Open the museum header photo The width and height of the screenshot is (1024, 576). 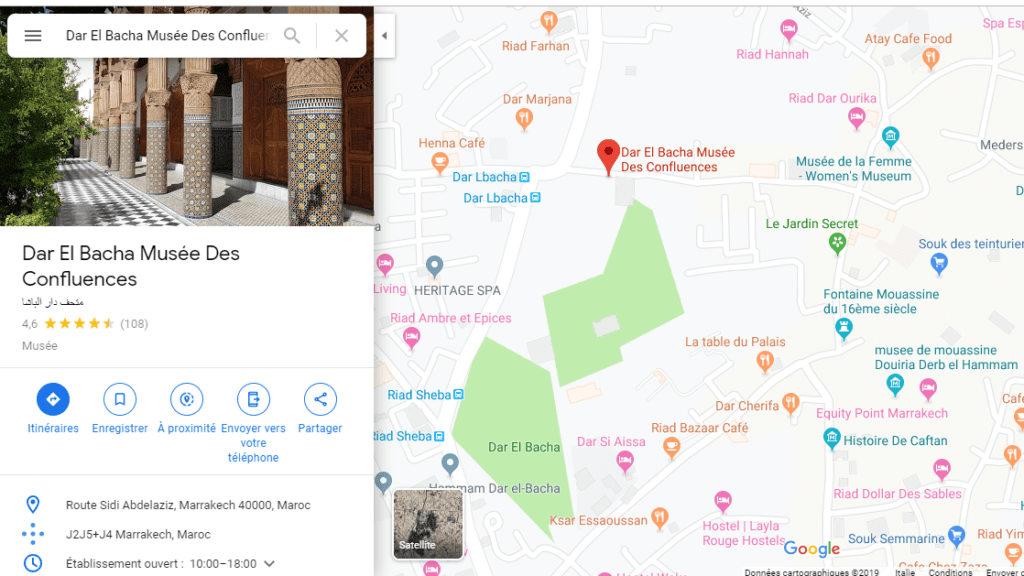click(187, 142)
